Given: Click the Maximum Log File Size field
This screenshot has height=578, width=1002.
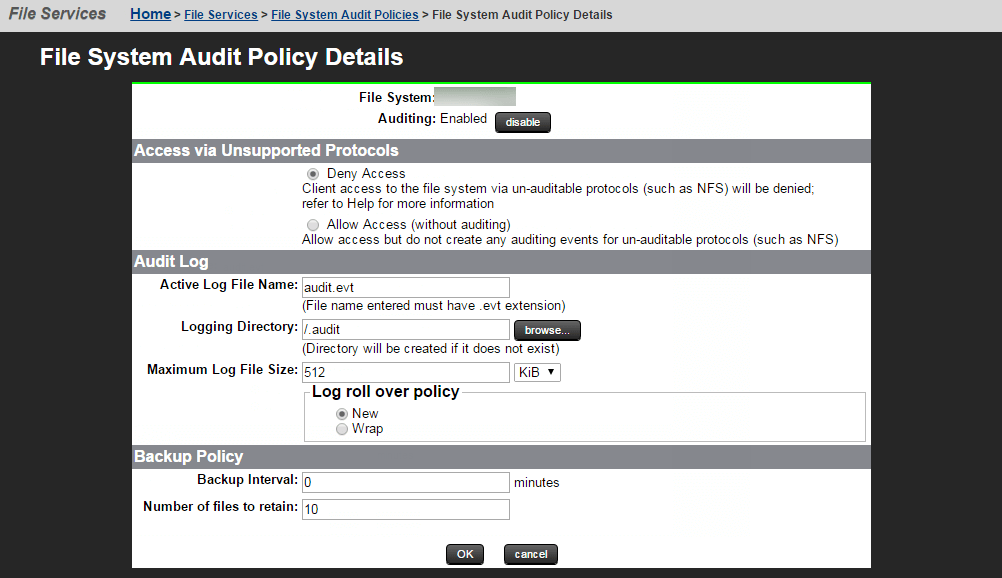Looking at the screenshot, I should [405, 372].
